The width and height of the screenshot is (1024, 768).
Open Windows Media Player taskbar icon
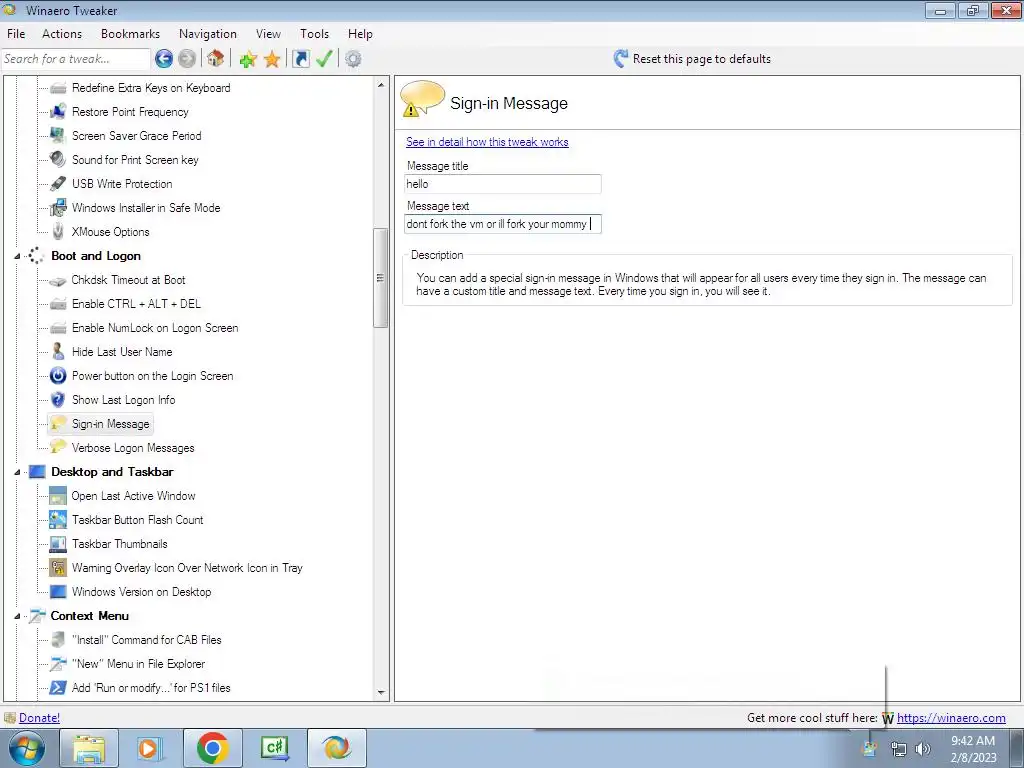150,748
